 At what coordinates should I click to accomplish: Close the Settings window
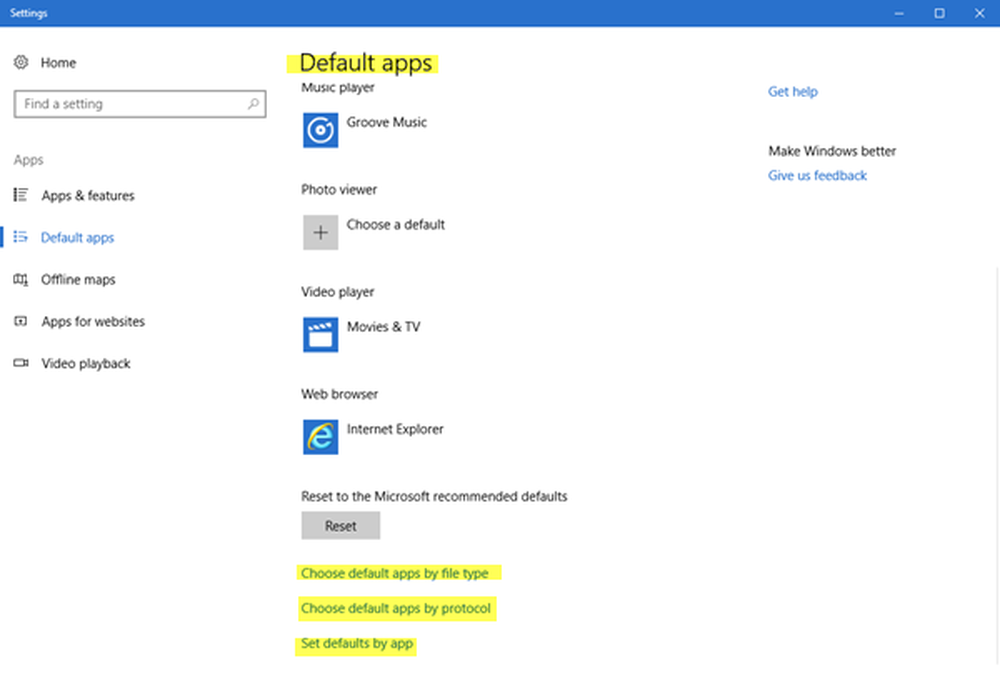[980, 13]
